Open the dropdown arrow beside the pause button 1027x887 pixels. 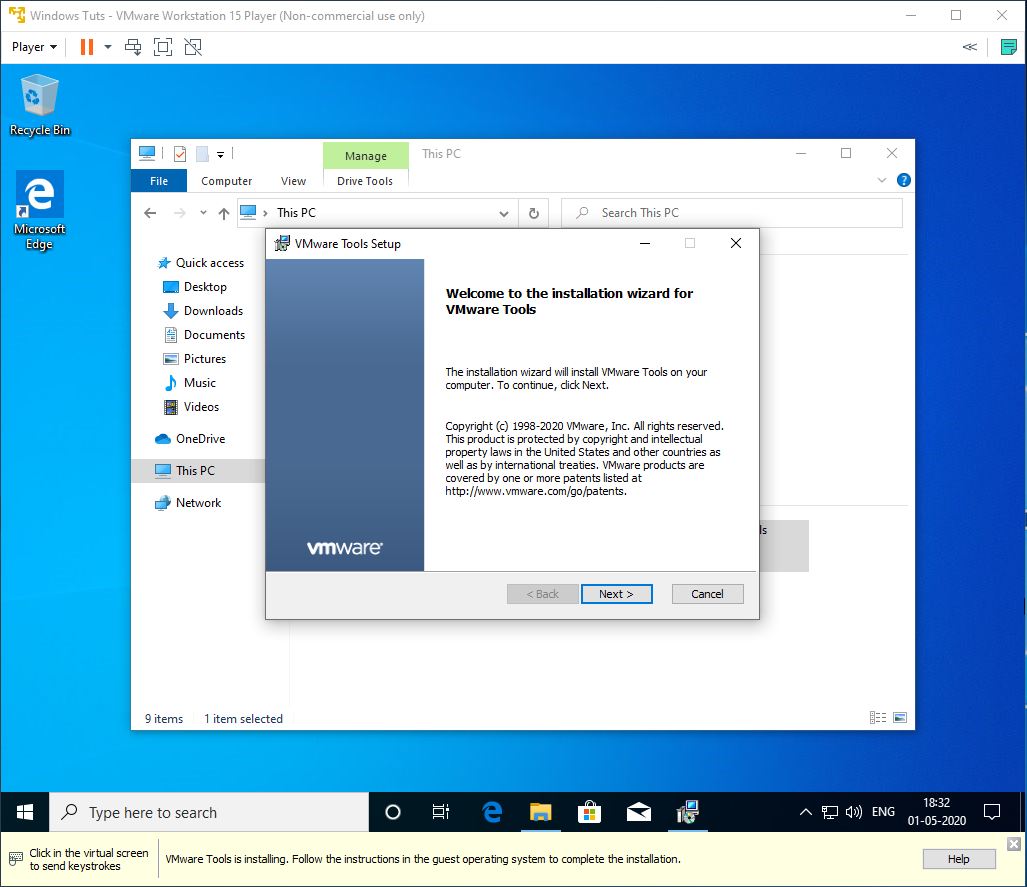click(x=108, y=47)
